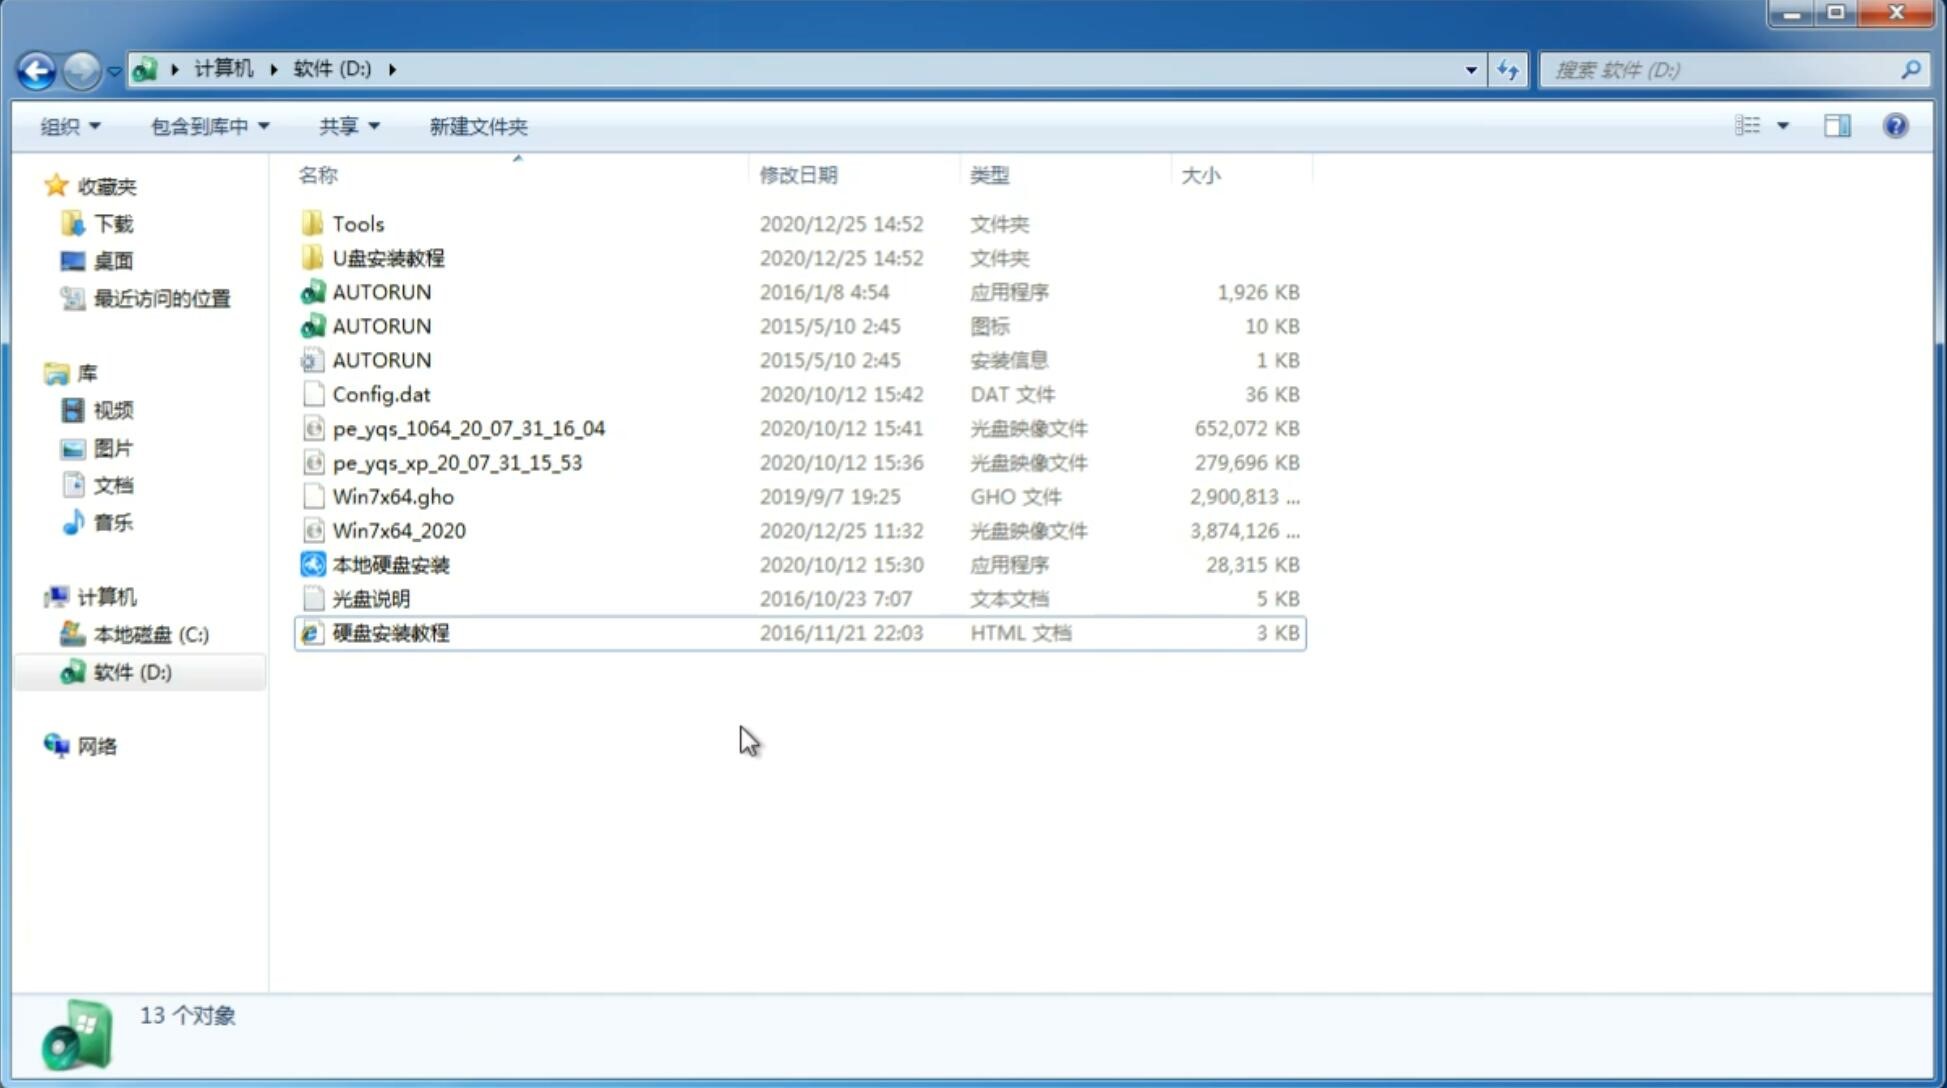Screen dimensions: 1947x1088
Task: Open 光盘说明 text document
Action: 370,597
